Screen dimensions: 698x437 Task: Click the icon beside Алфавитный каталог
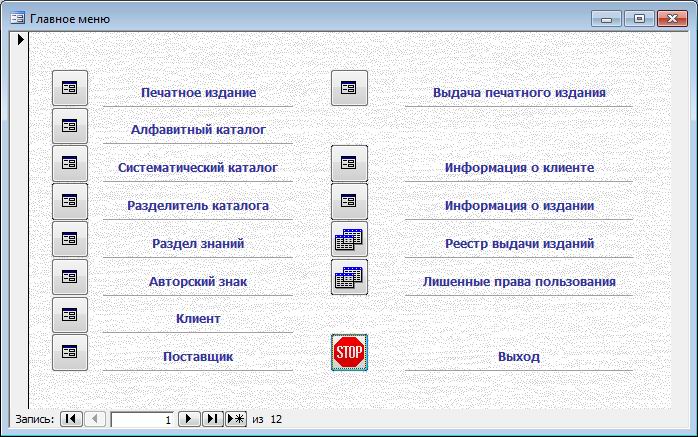[69, 126]
